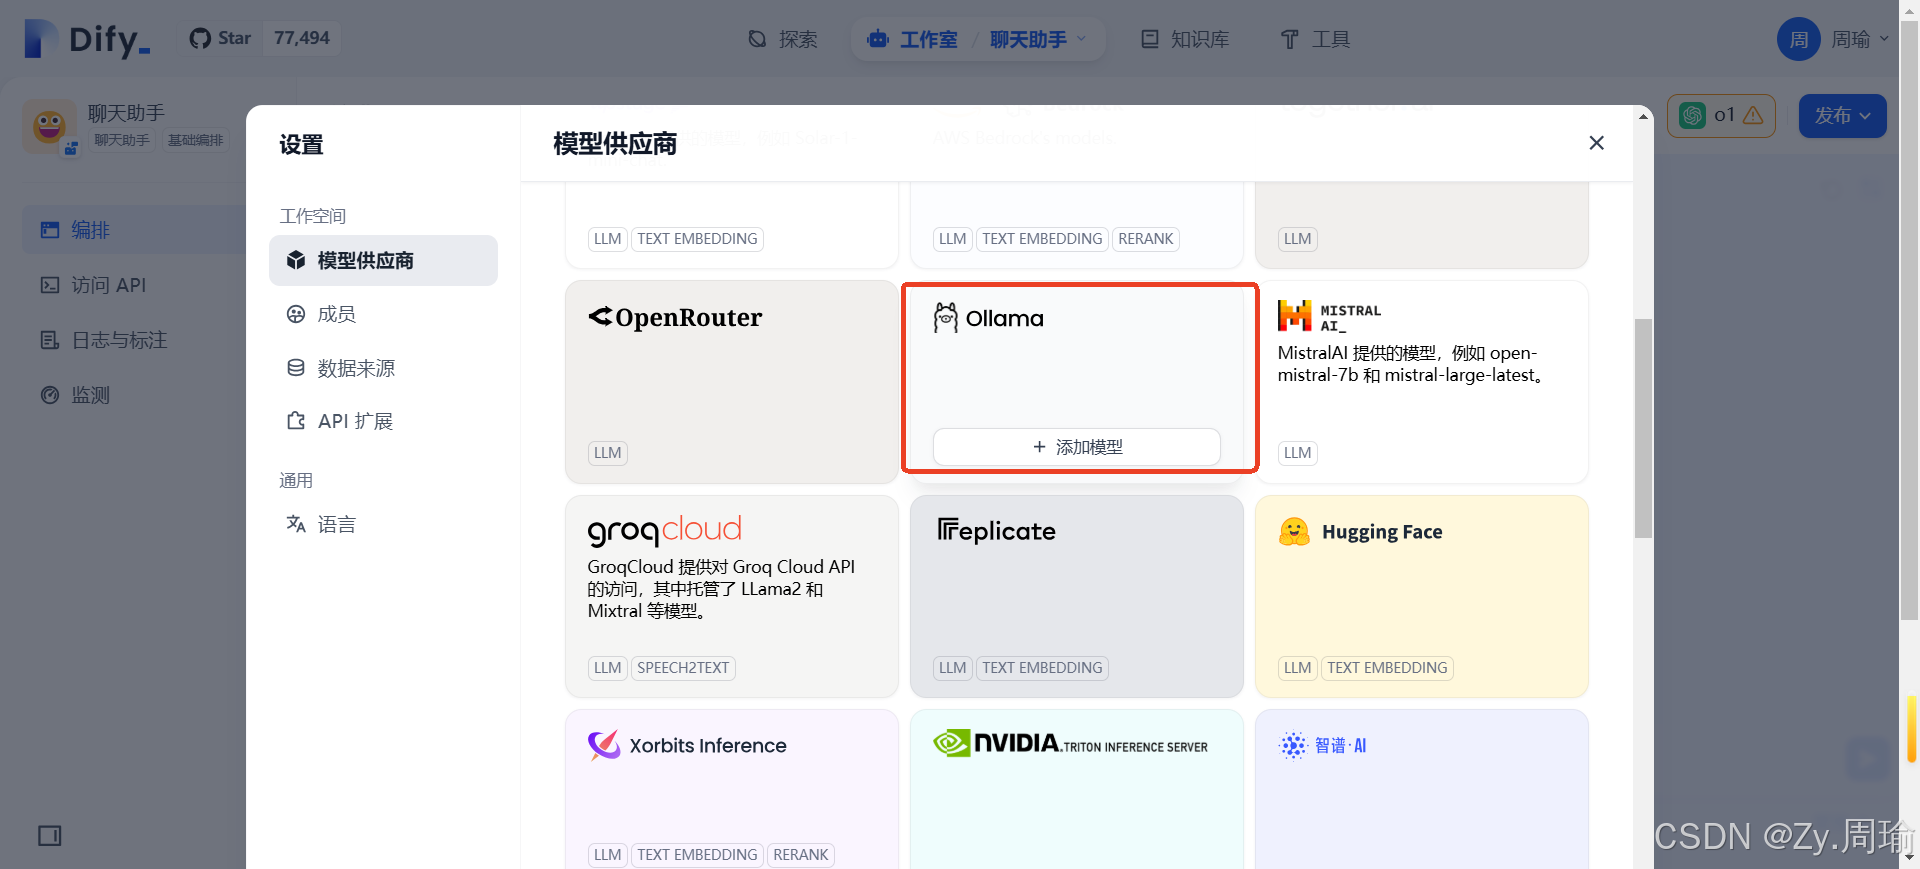Open the 探索 explore tab
This screenshot has width=1920, height=869.
[x=783, y=39]
